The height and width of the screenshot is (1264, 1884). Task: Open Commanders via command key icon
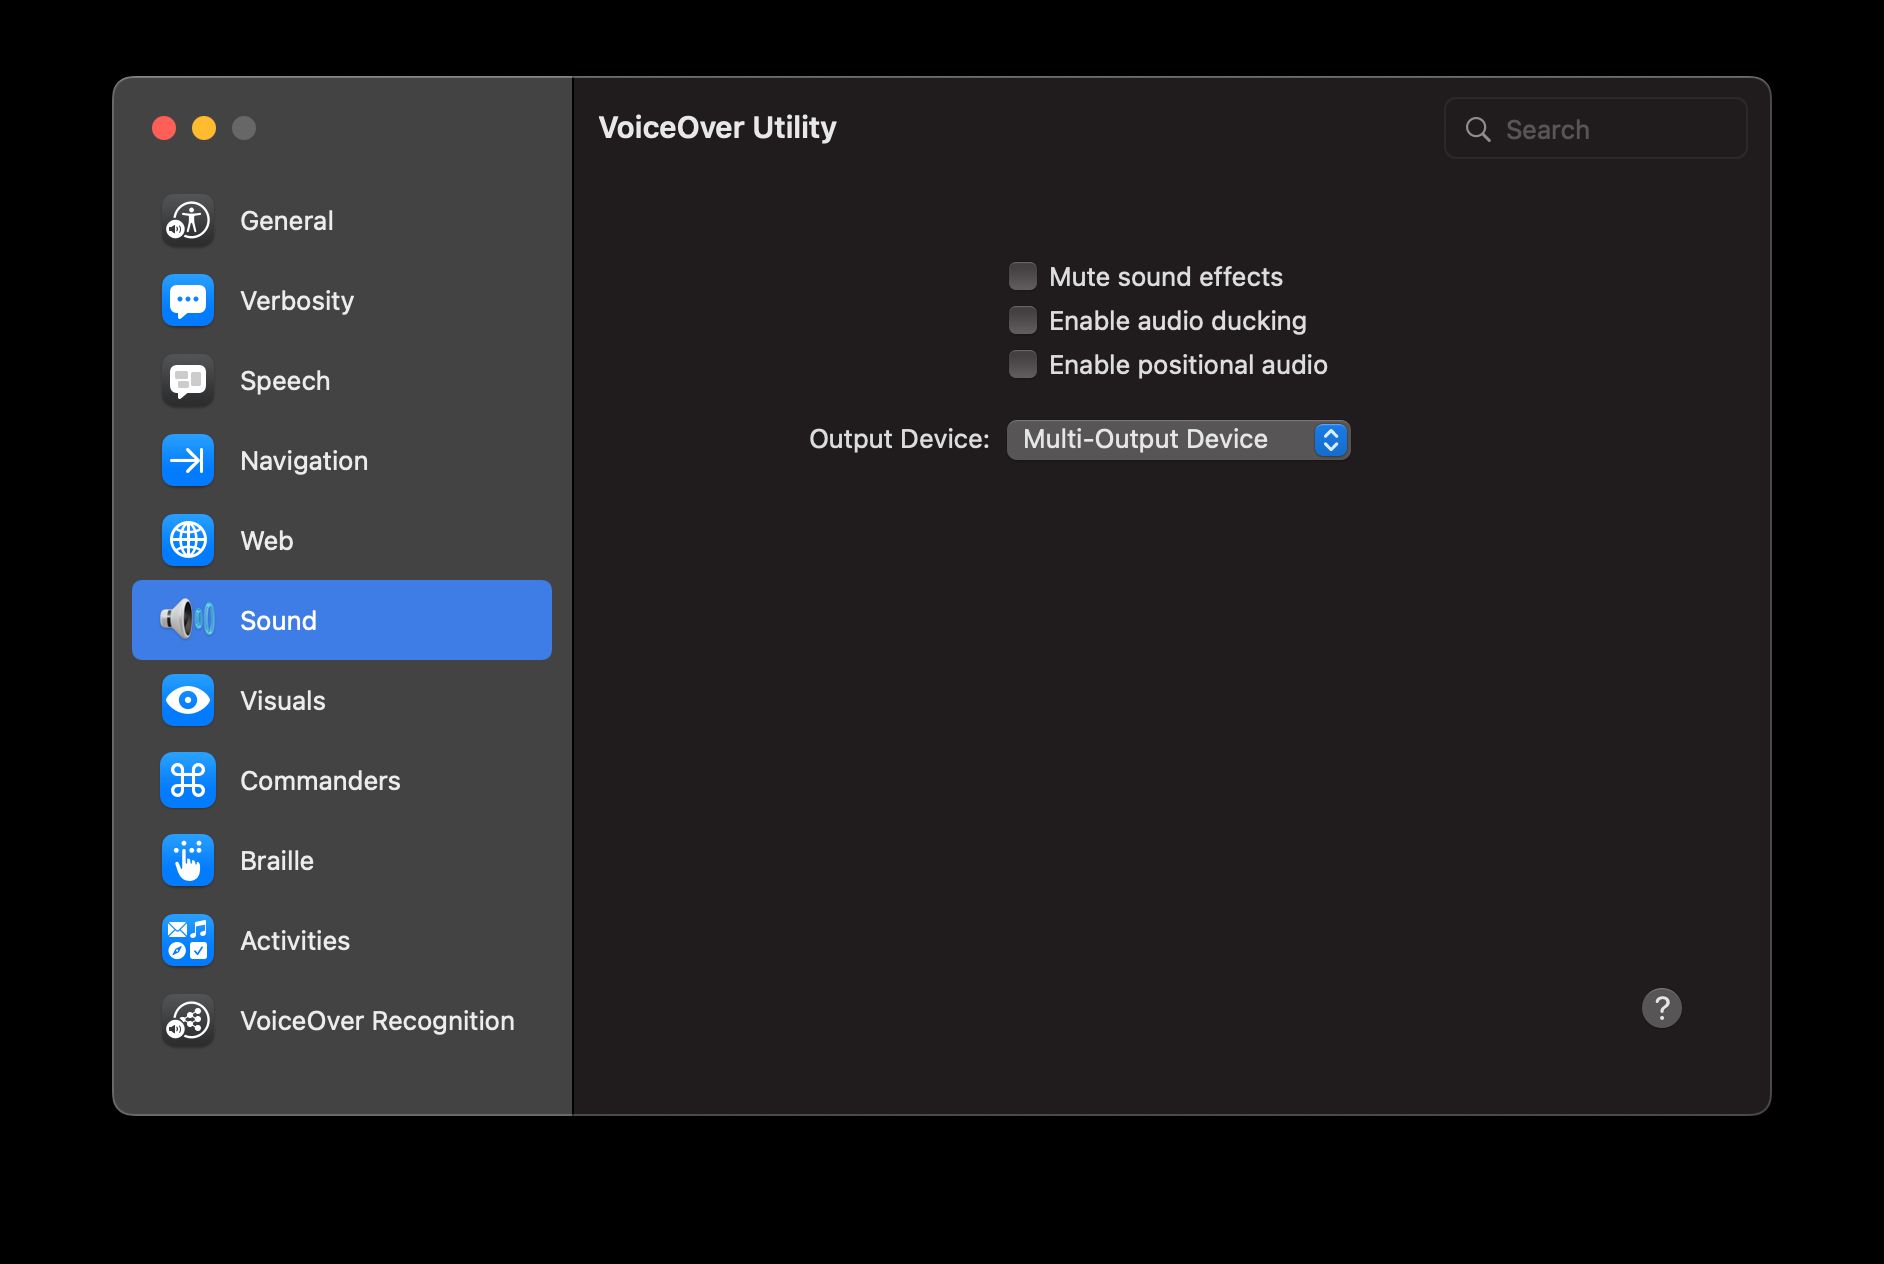click(x=187, y=780)
